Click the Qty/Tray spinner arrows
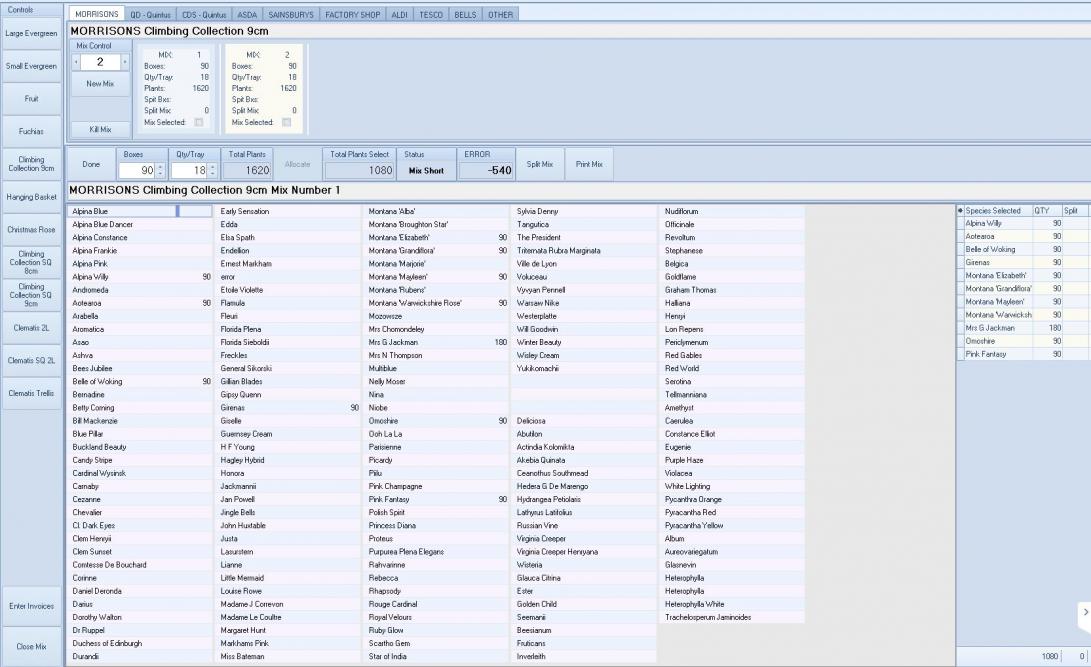 [213, 170]
